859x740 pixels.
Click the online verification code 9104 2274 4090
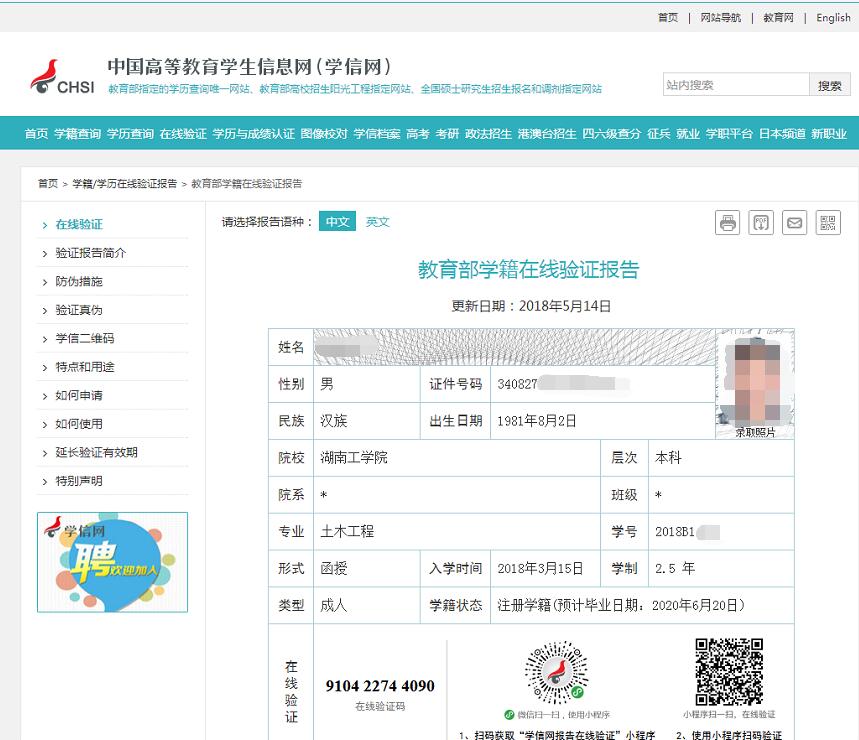pyautogui.click(x=380, y=686)
